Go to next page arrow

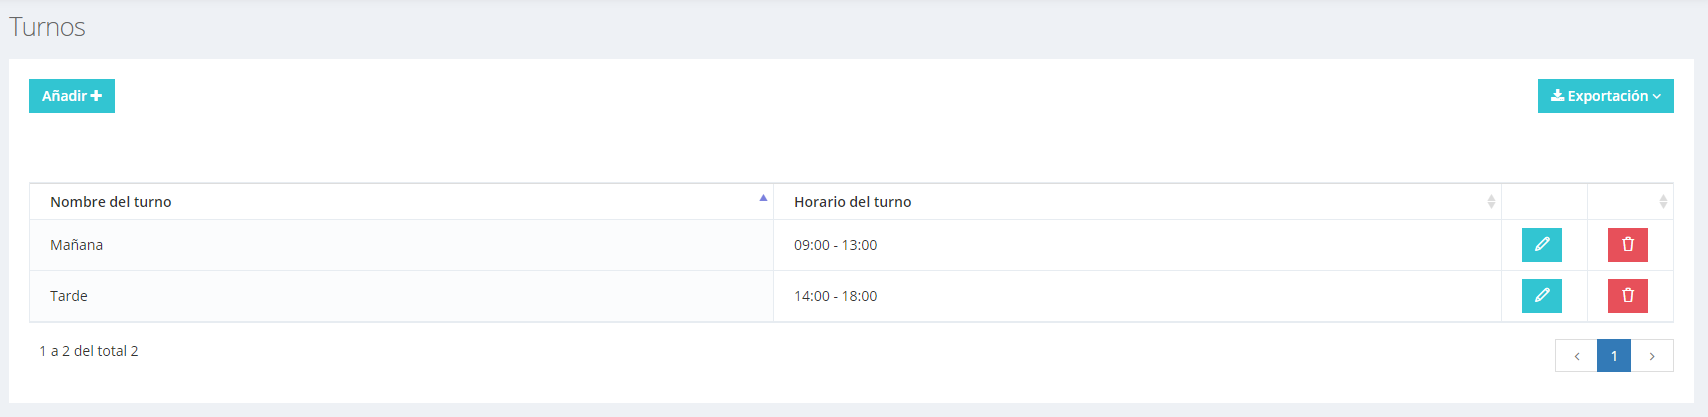(1652, 356)
